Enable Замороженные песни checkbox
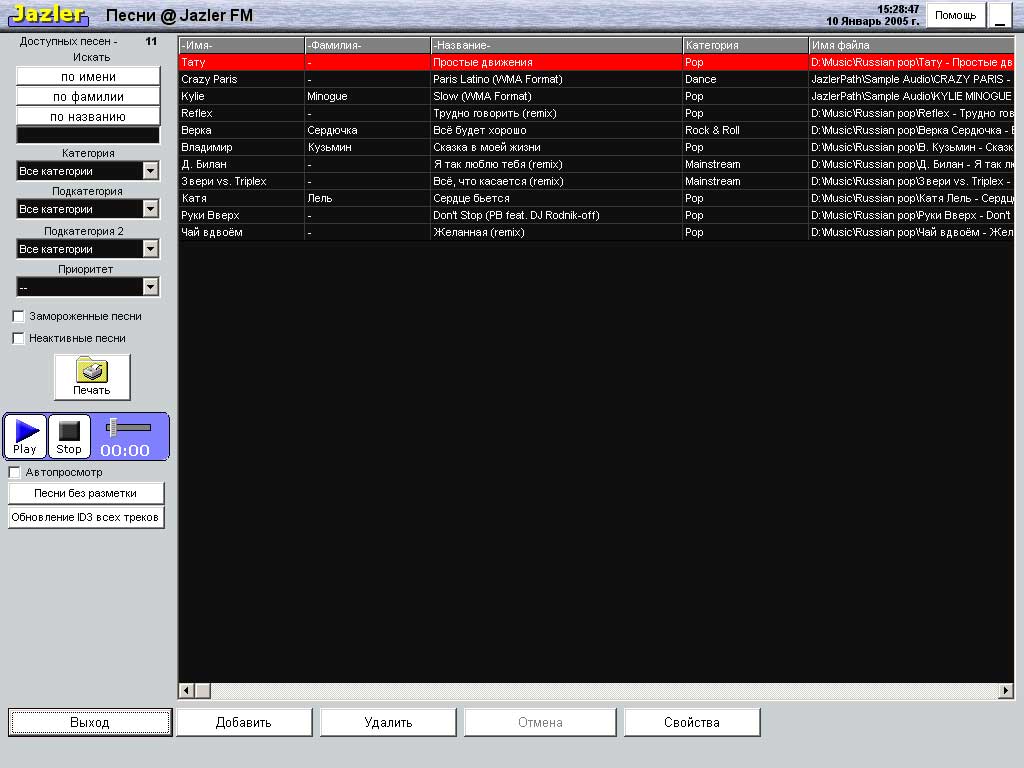Screen dimensions: 1024x768 click(18, 316)
